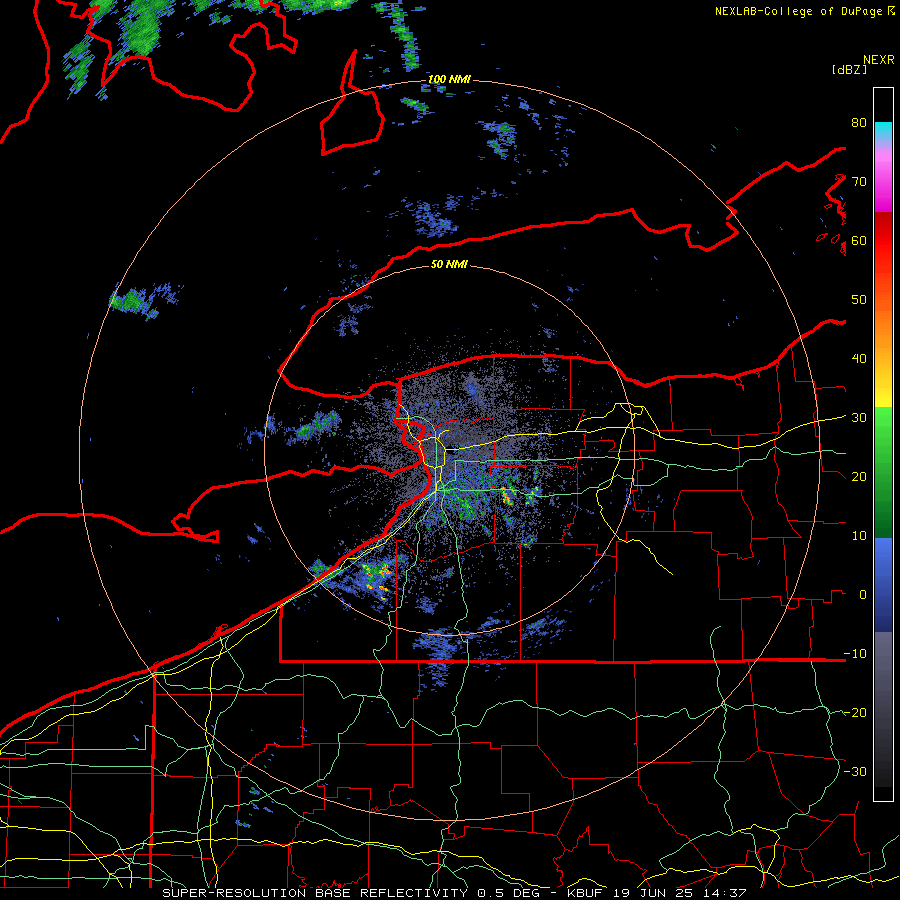Click the 40 value on the dBZ scale
Image resolution: width=900 pixels, height=900 pixels.
click(859, 359)
